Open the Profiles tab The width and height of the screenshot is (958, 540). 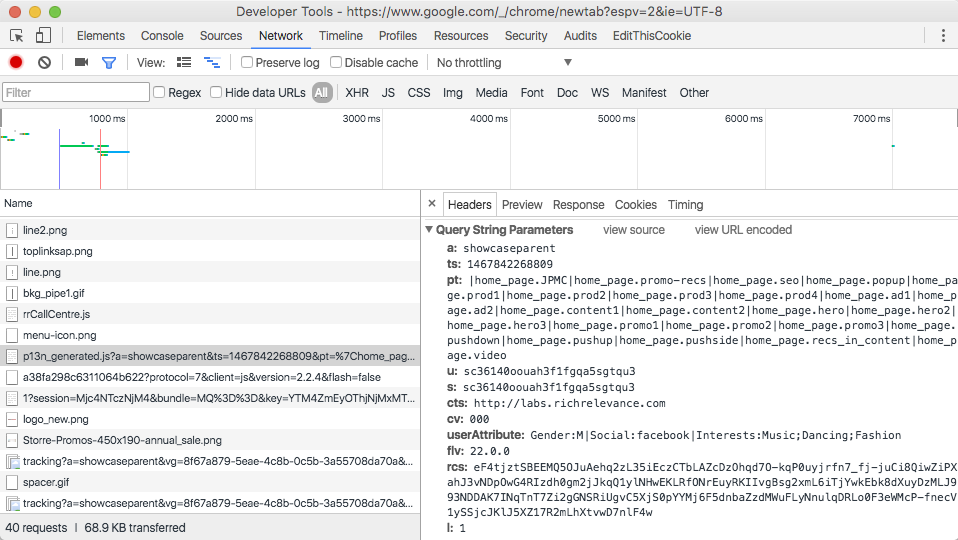[398, 36]
